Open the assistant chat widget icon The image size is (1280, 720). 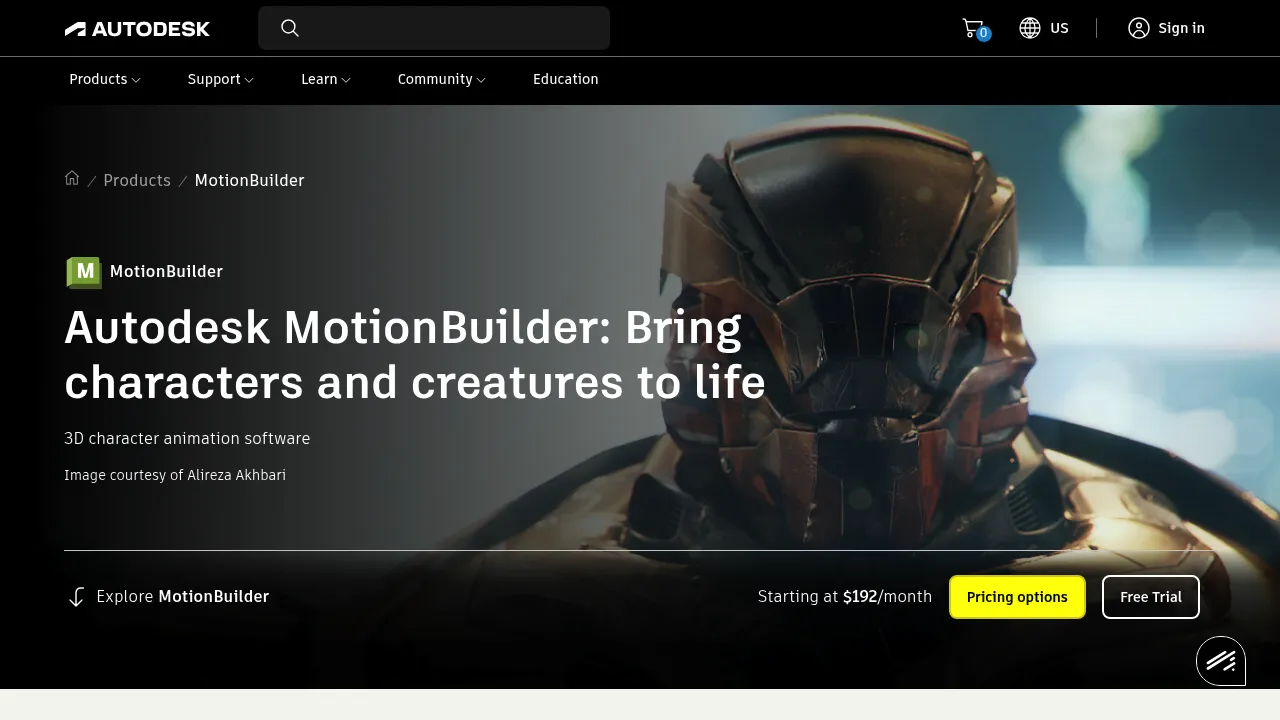pos(1221,661)
